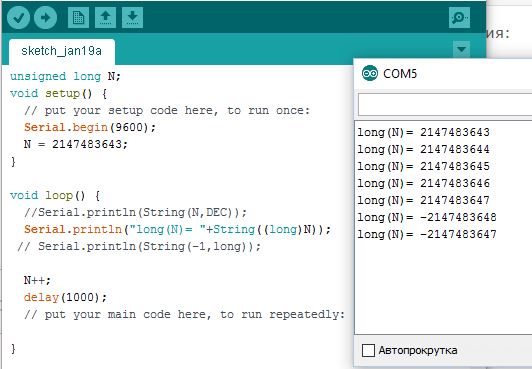Select the sketch_jan19a tab
The height and width of the screenshot is (369, 532).
[62, 51]
